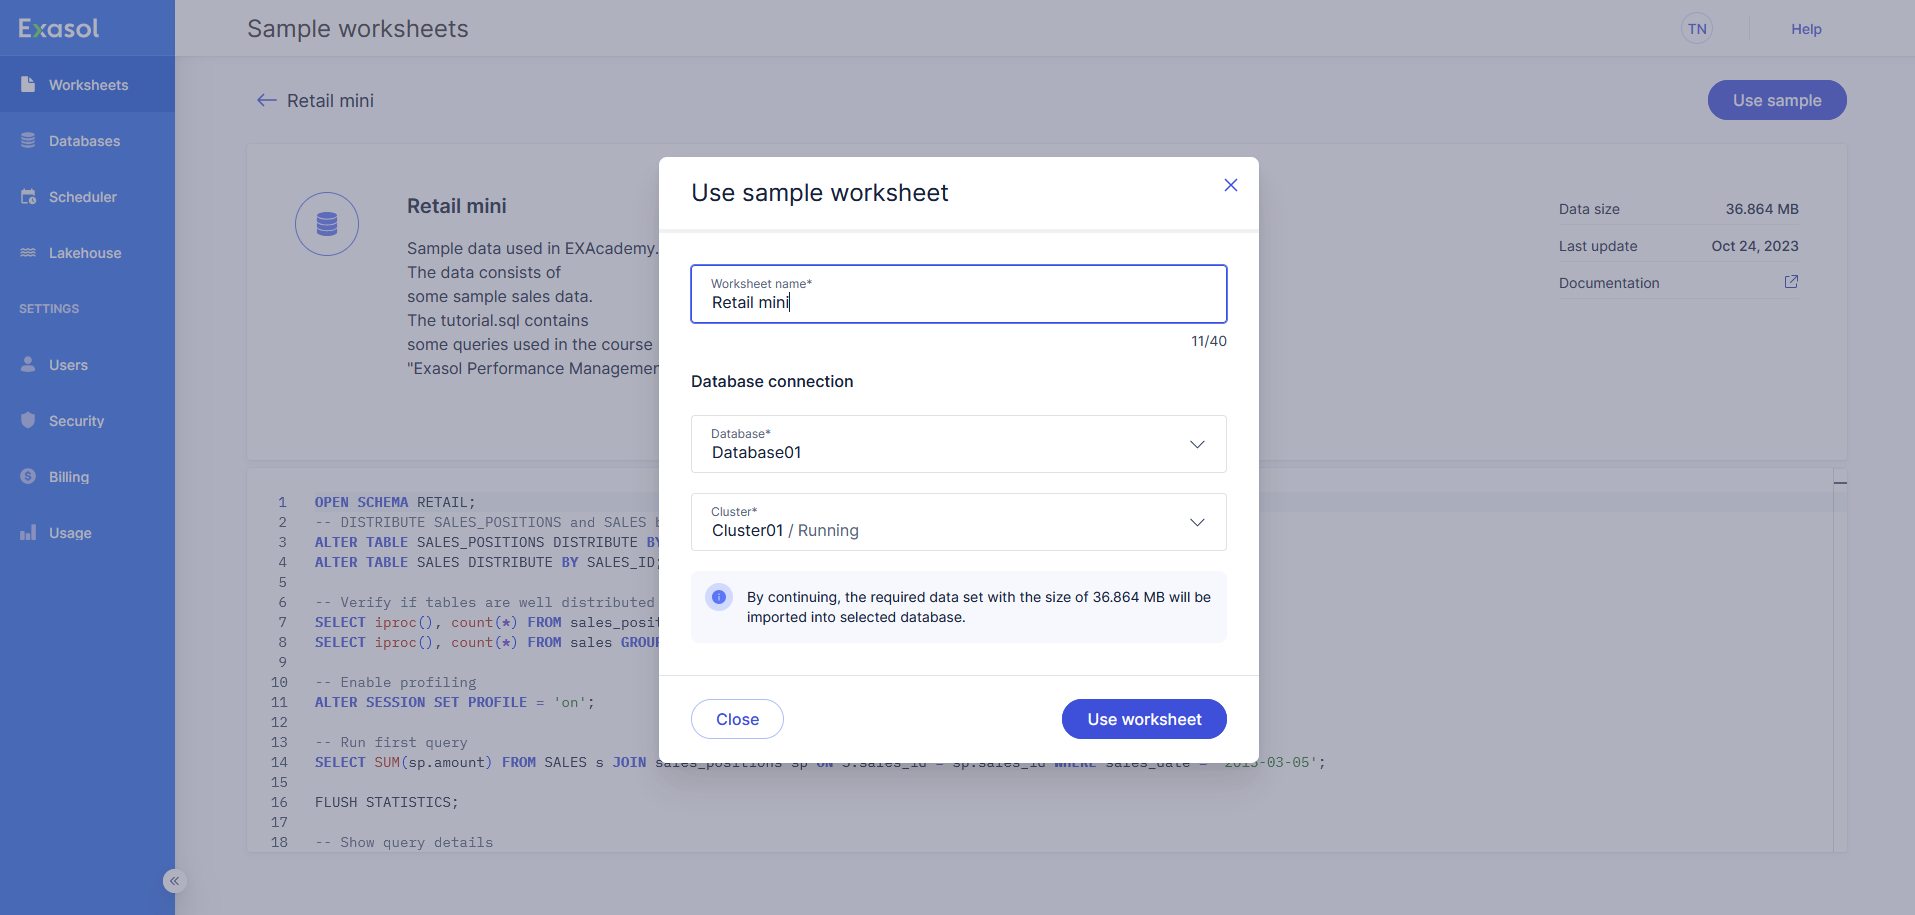The image size is (1915, 915).
Task: Open the Help menu
Action: click(x=1806, y=28)
